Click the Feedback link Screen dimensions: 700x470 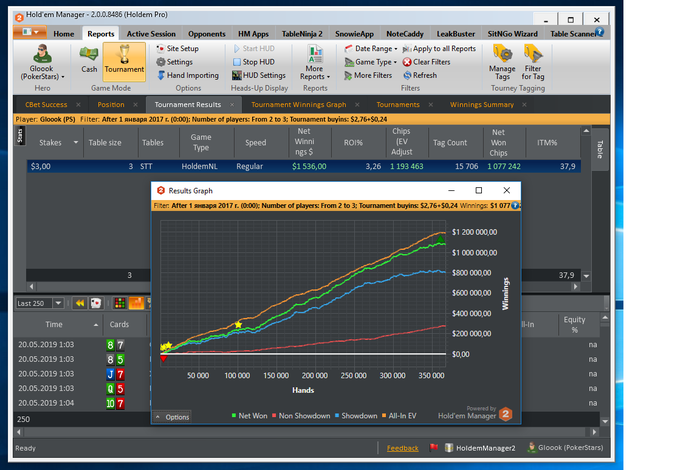(x=402, y=448)
